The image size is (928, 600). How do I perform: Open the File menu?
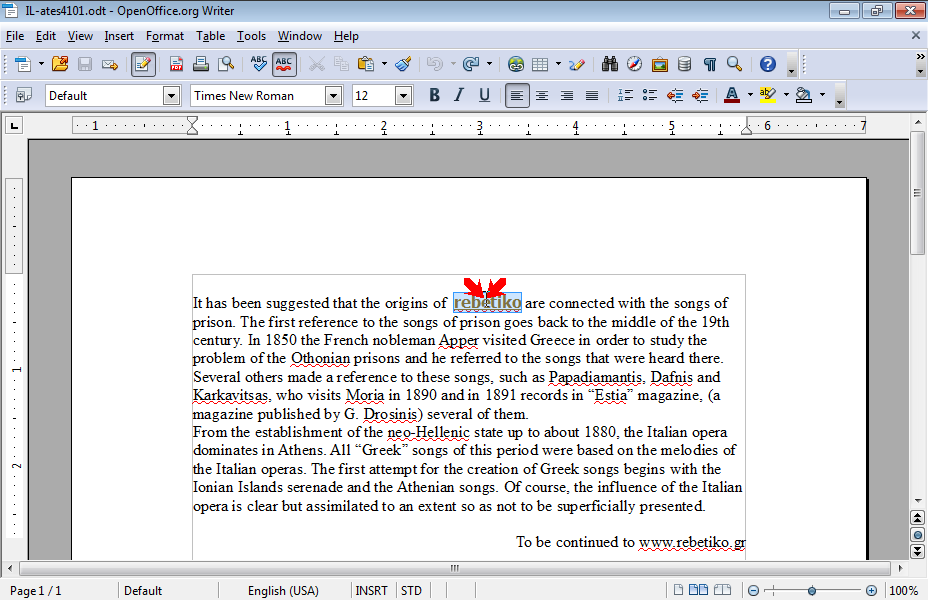click(15, 36)
